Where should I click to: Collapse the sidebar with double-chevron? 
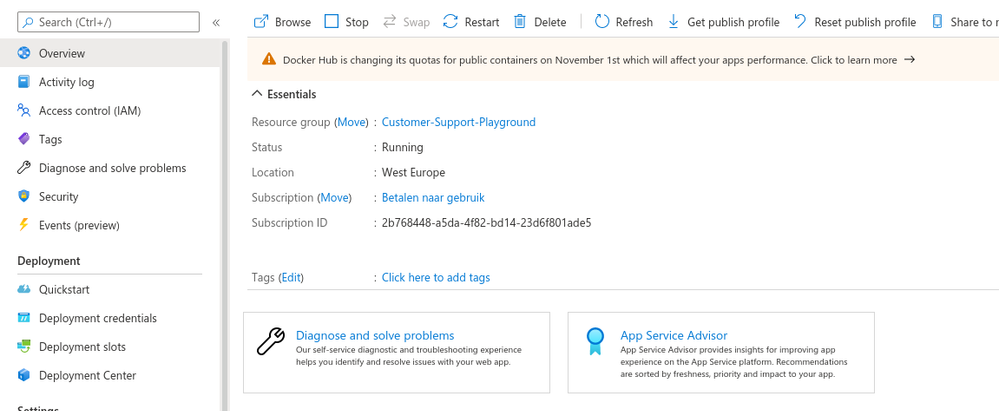[216, 22]
